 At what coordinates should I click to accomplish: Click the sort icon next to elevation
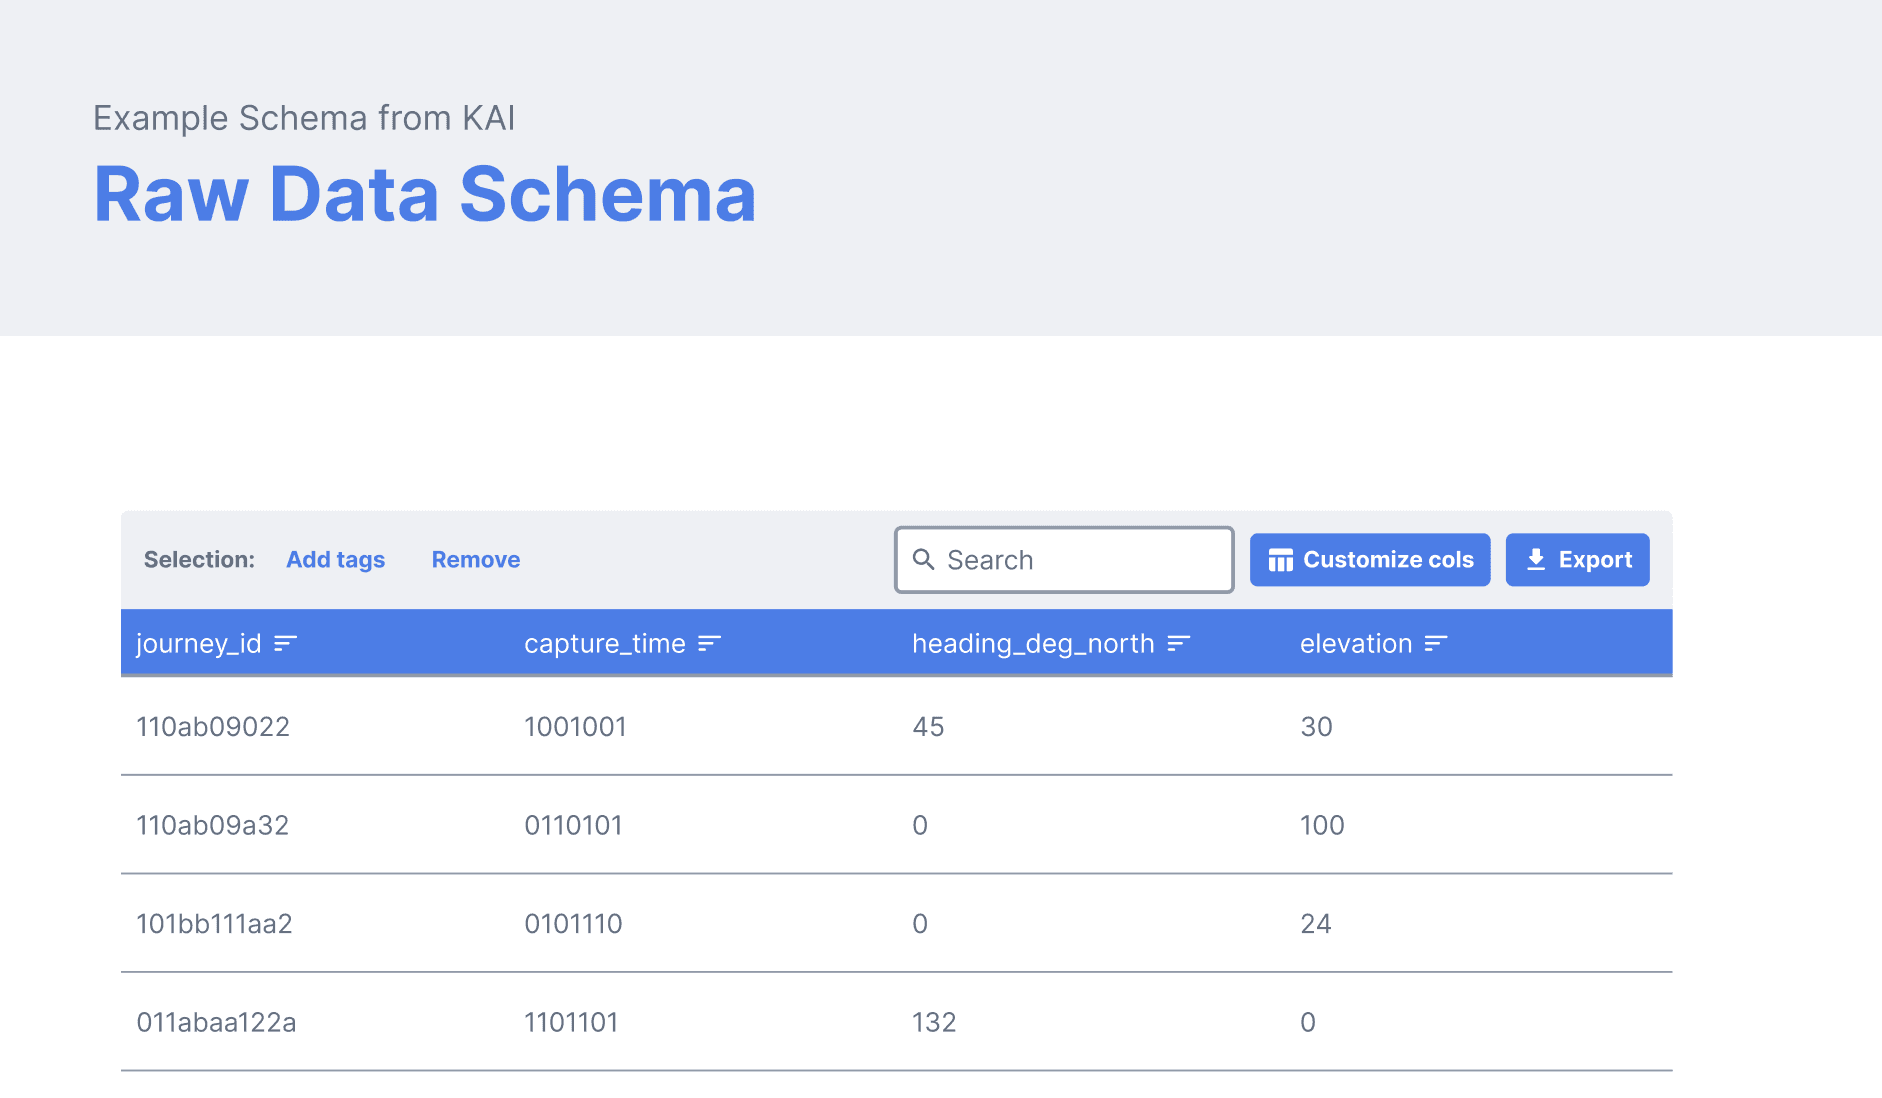(x=1436, y=644)
